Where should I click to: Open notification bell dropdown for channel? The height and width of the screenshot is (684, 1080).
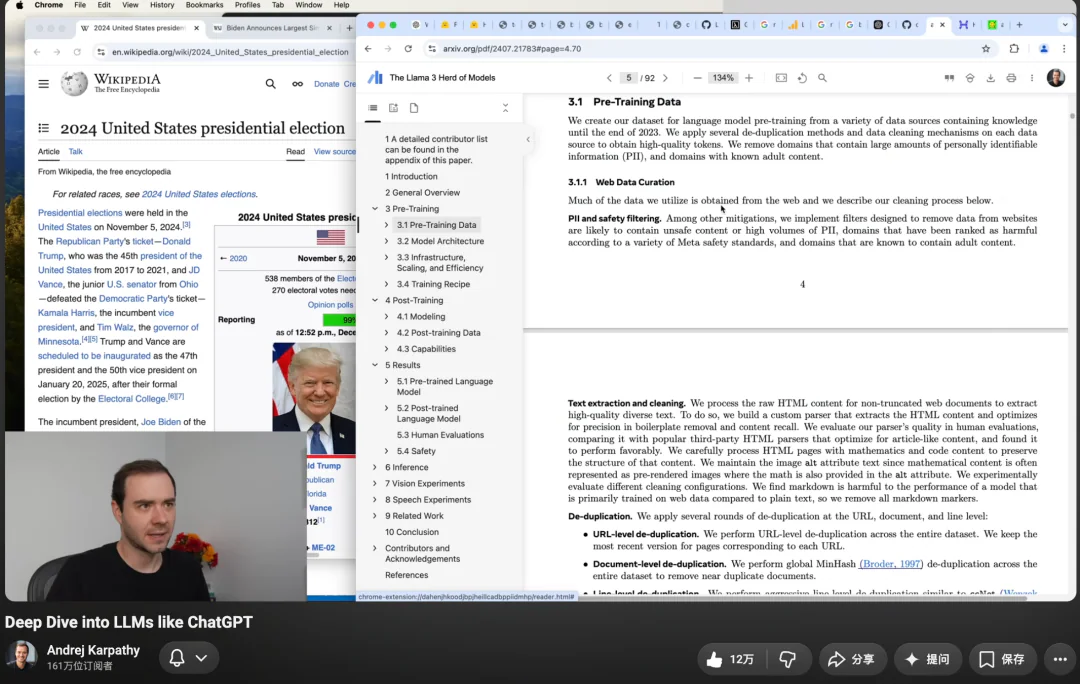click(x=189, y=658)
